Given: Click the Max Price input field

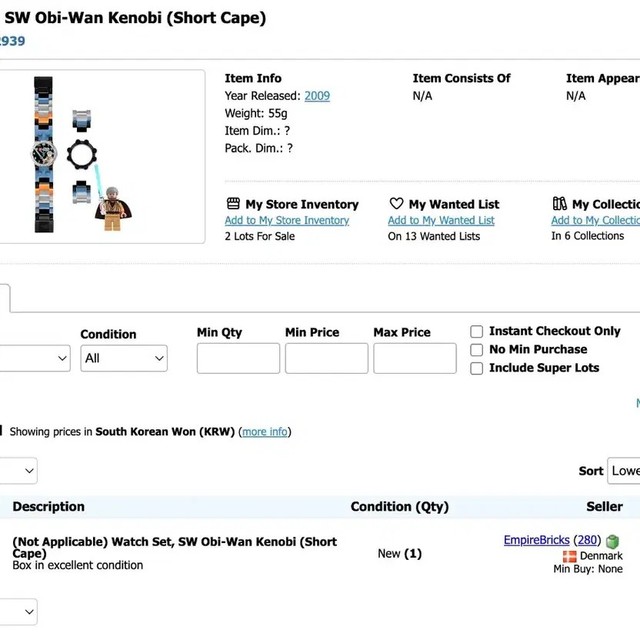Looking at the screenshot, I should pyautogui.click(x=414, y=358).
